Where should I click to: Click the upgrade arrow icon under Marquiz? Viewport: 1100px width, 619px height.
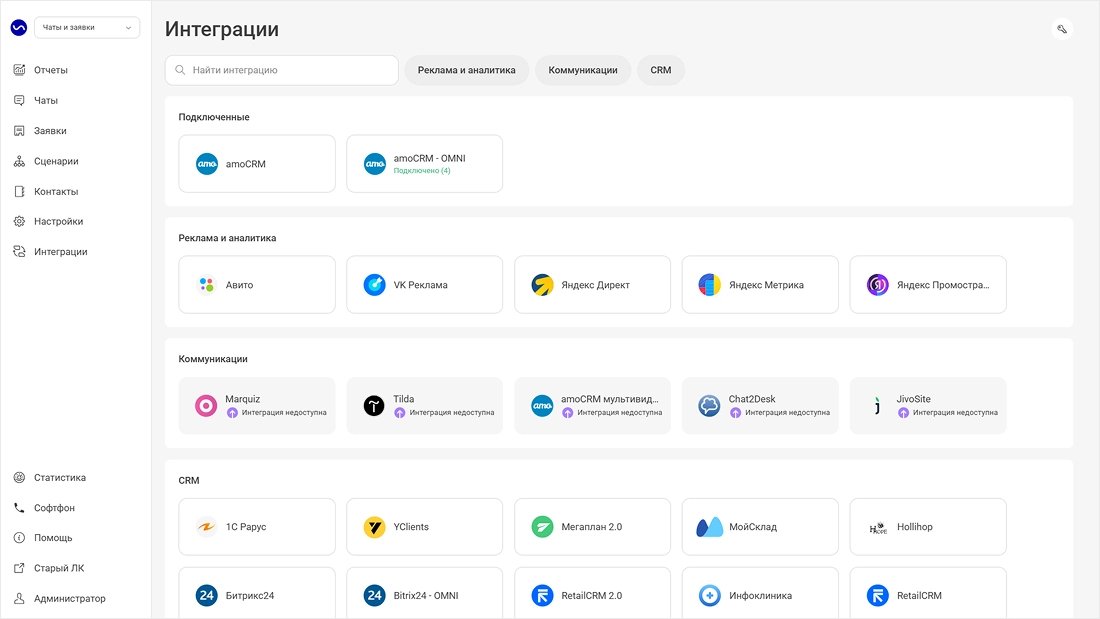coord(232,413)
